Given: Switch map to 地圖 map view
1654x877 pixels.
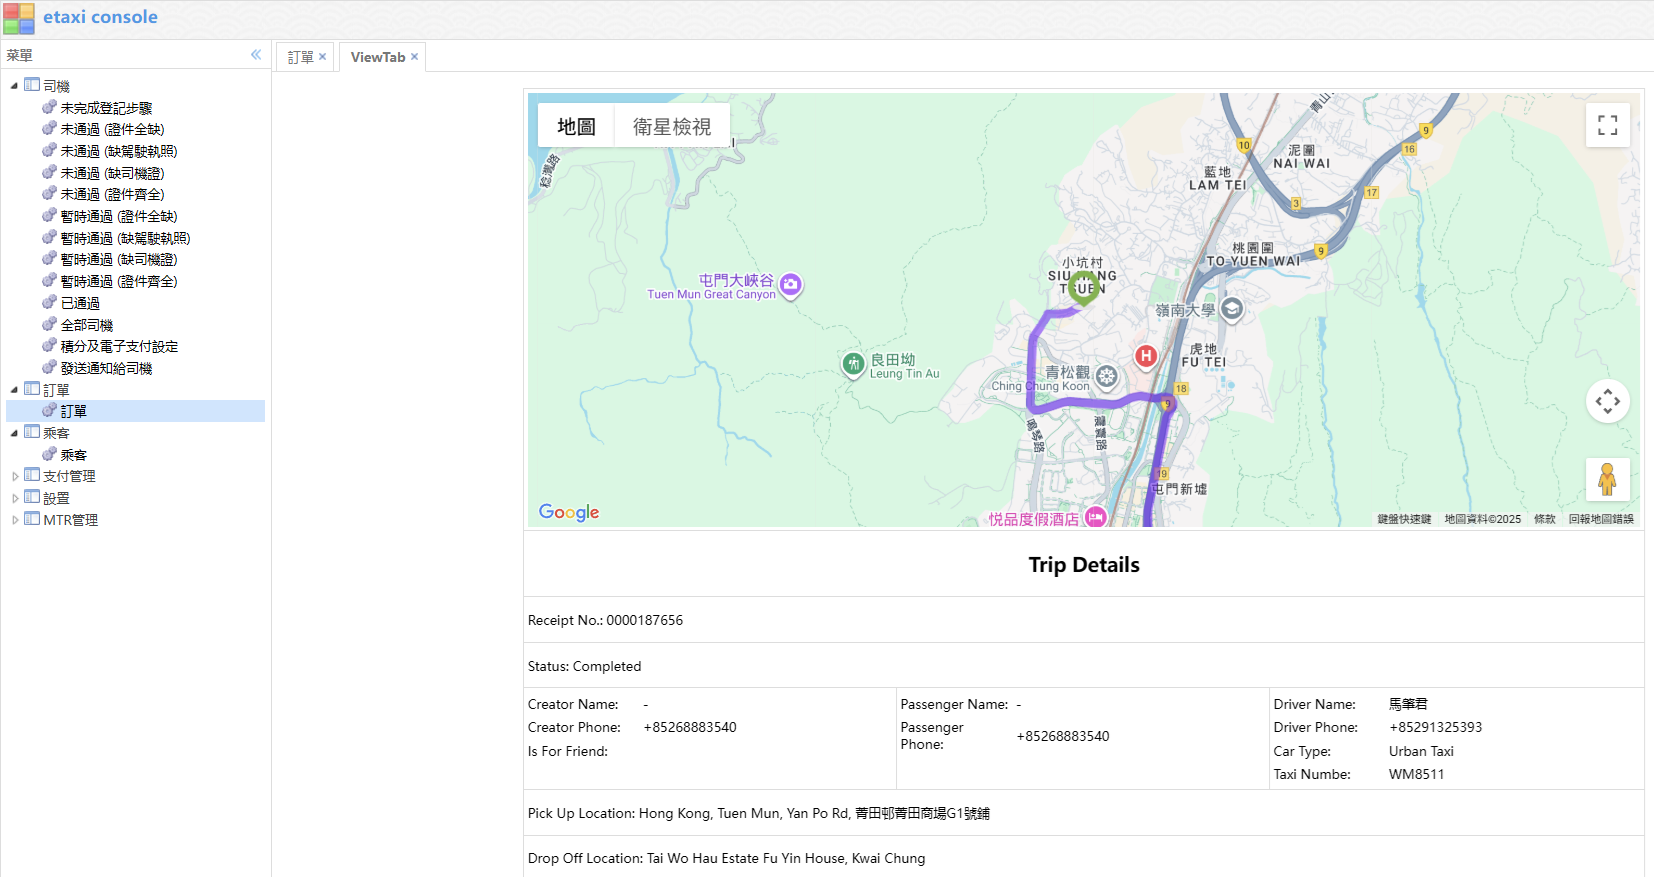Looking at the screenshot, I should pyautogui.click(x=576, y=127).
